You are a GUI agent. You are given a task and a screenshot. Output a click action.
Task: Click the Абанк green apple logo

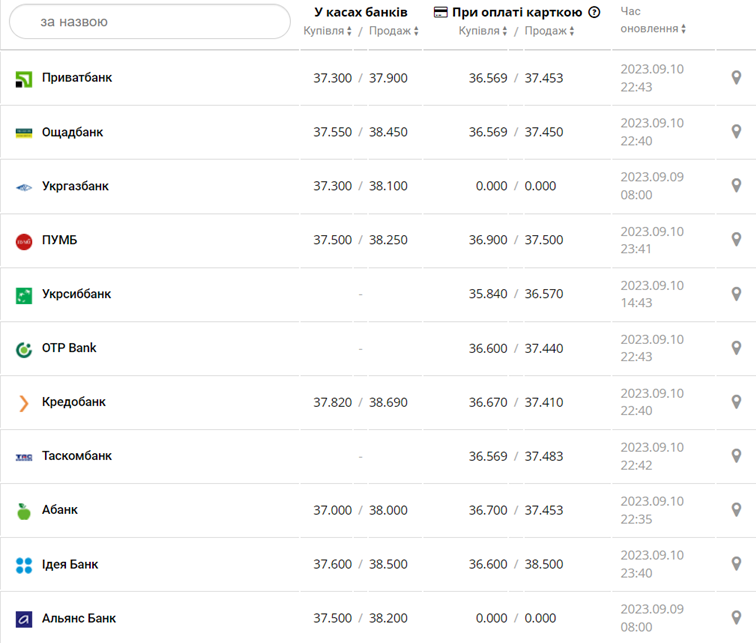pyautogui.click(x=24, y=511)
